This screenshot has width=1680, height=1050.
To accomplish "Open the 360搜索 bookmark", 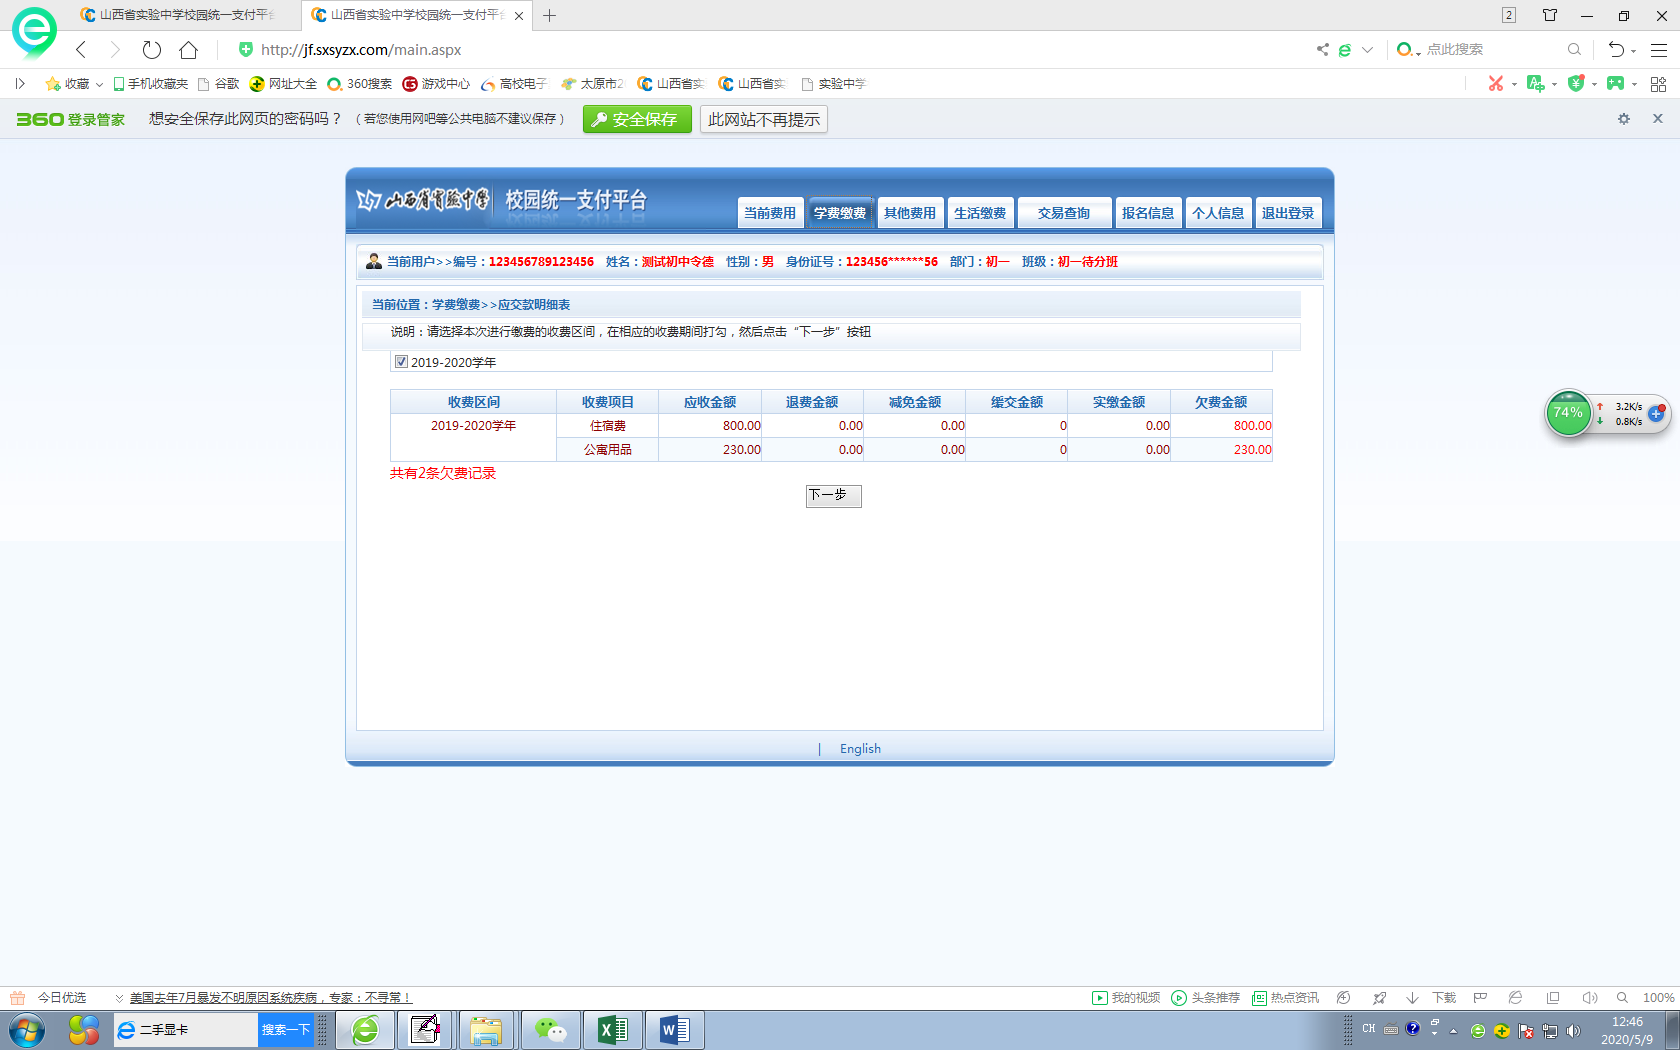I will click(360, 84).
